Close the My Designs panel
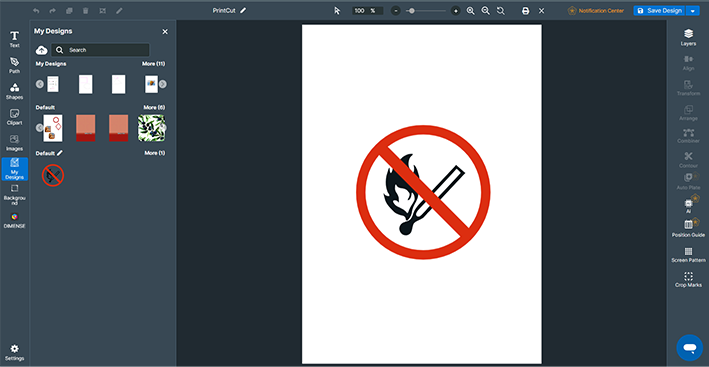 165,32
